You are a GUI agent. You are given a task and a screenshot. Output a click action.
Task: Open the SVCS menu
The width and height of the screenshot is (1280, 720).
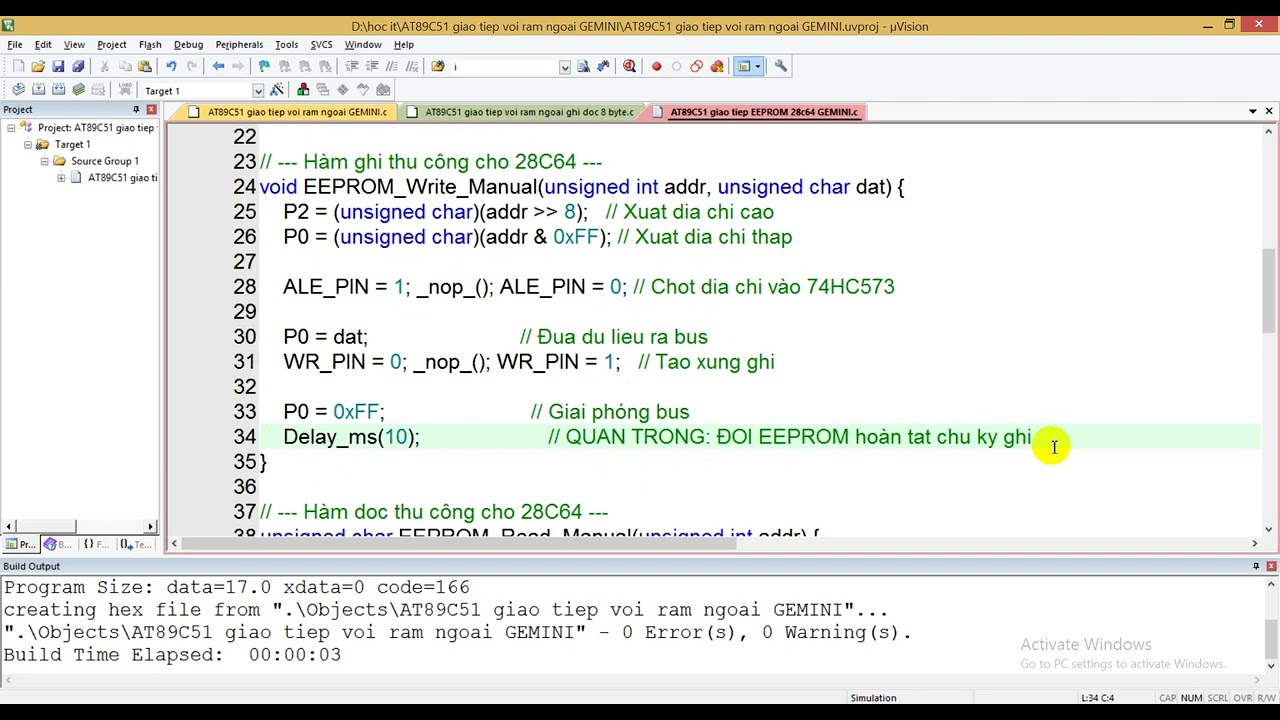tap(321, 44)
